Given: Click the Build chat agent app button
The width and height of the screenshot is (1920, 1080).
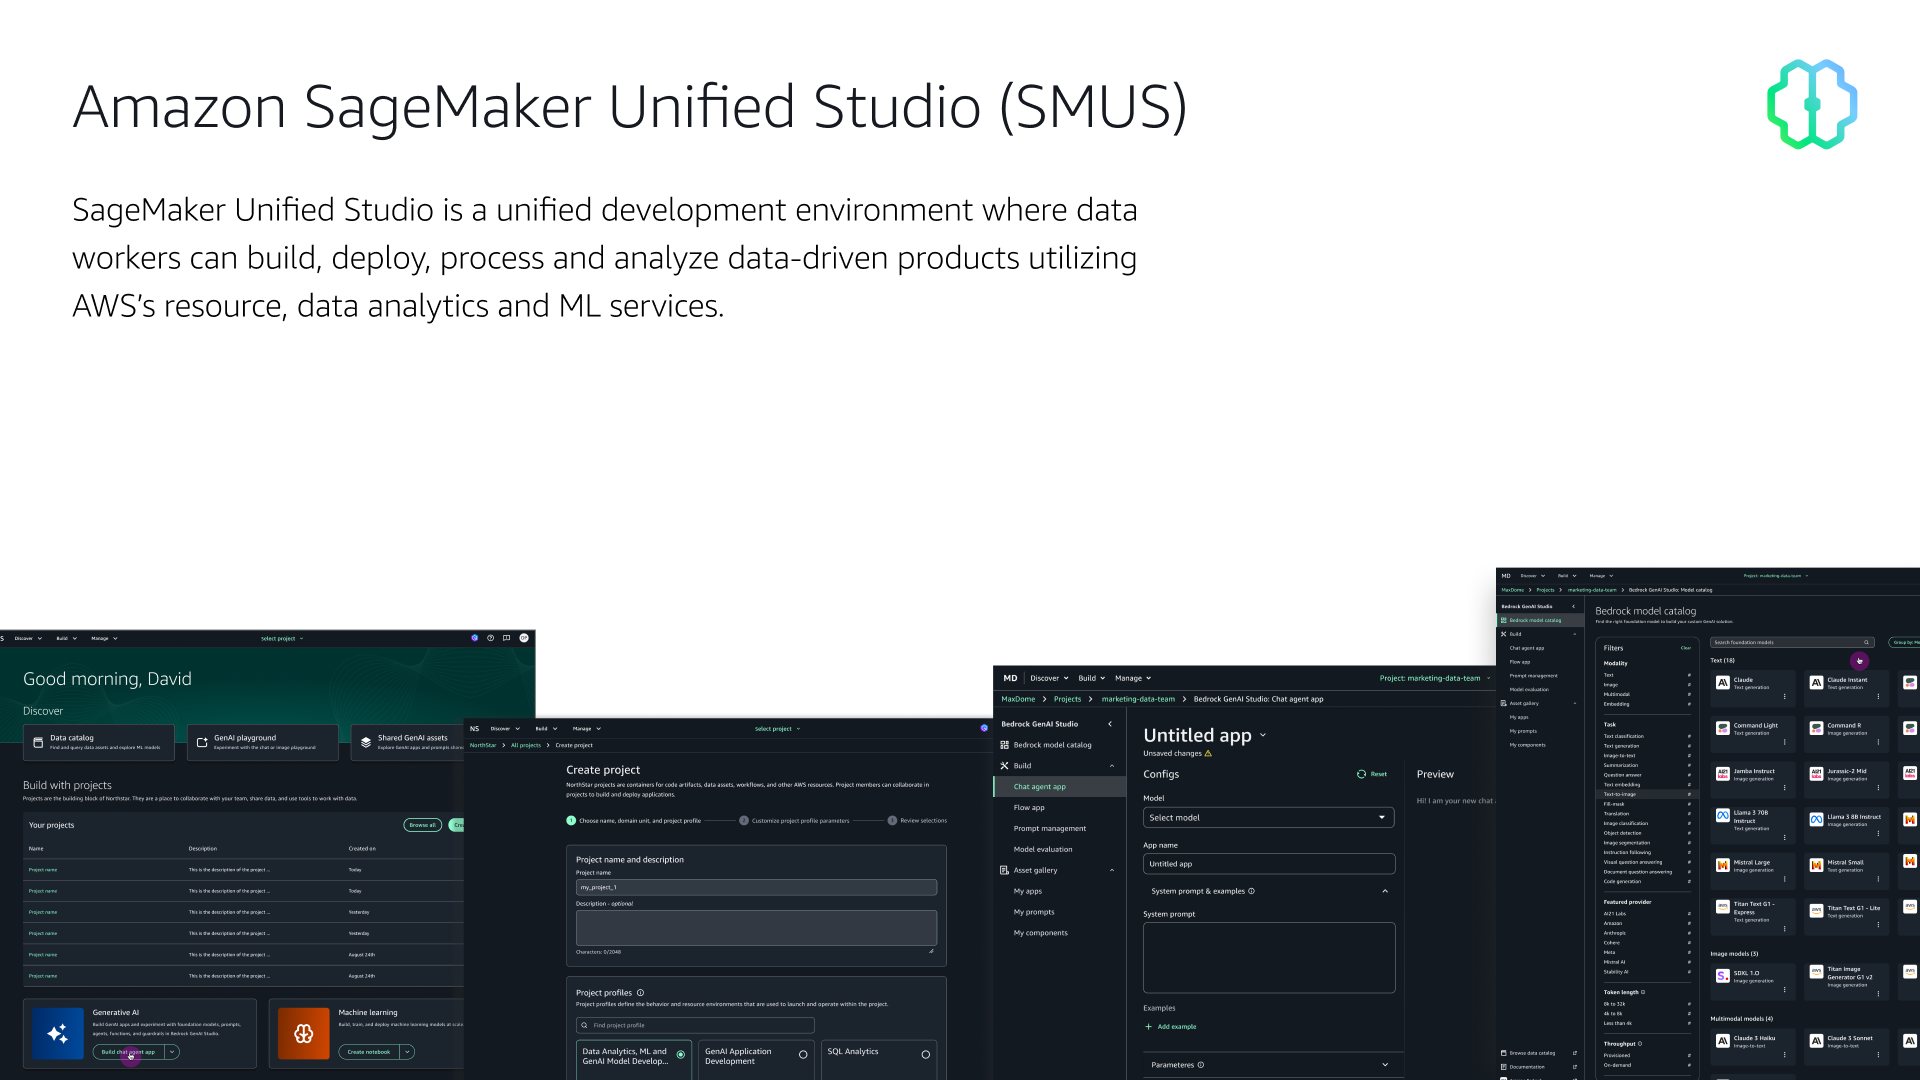Looking at the screenshot, I should [127, 1051].
